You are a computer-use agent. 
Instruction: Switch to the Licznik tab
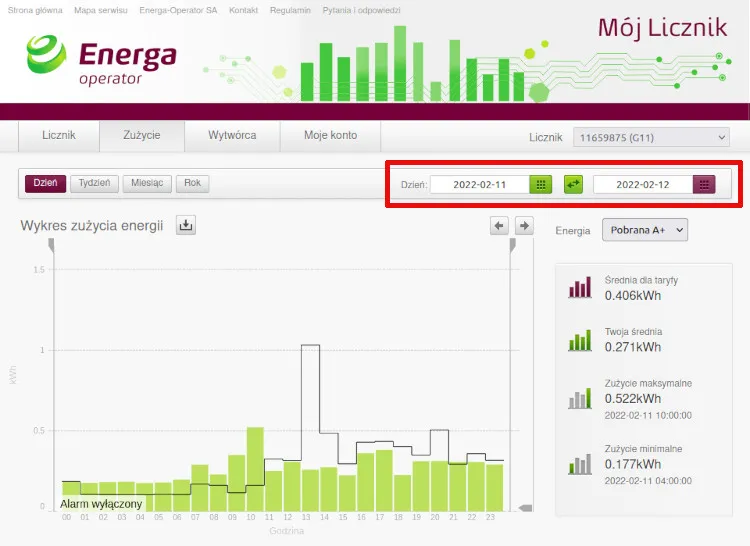tap(59, 136)
